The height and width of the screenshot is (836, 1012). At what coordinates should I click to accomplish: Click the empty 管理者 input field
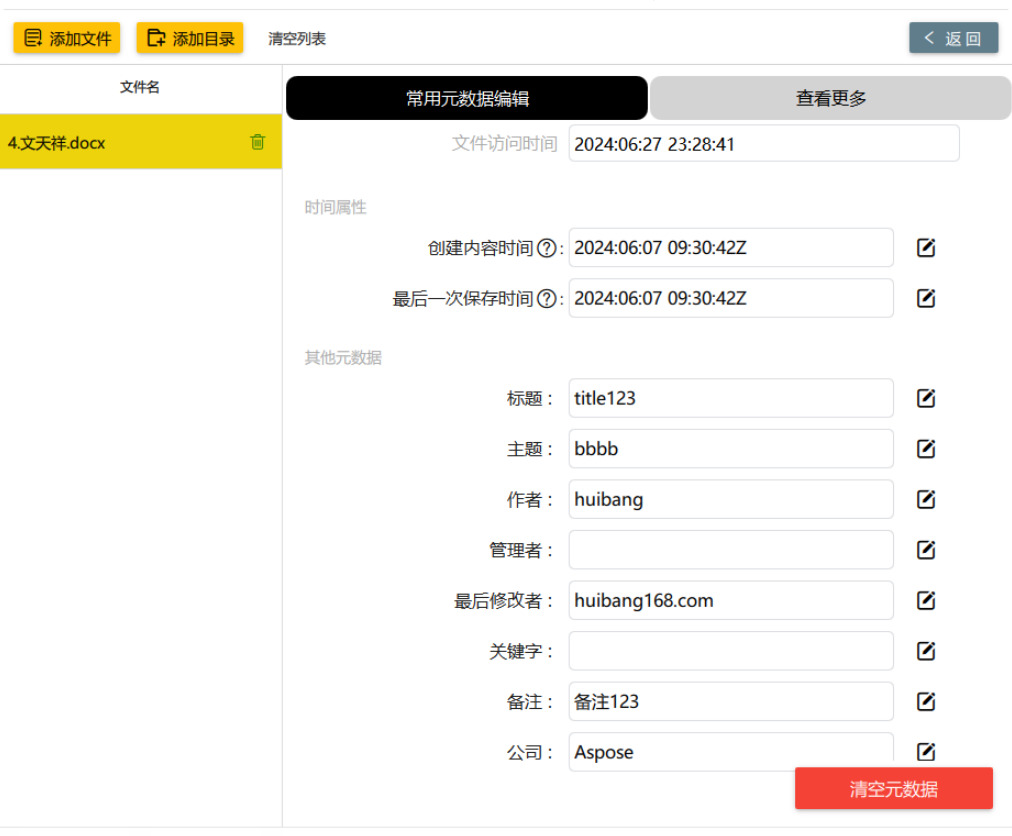[731, 549]
